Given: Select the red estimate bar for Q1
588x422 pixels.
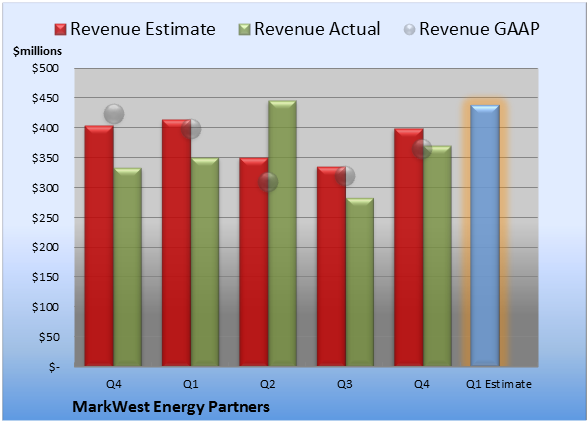Looking at the screenshot, I should [x=176, y=243].
